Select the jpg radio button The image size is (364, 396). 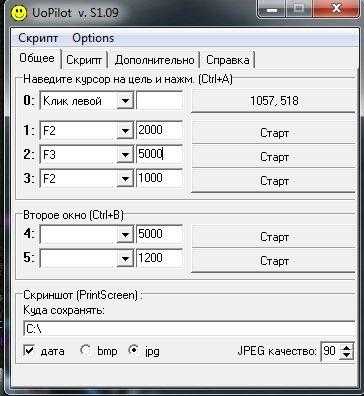coord(134,350)
